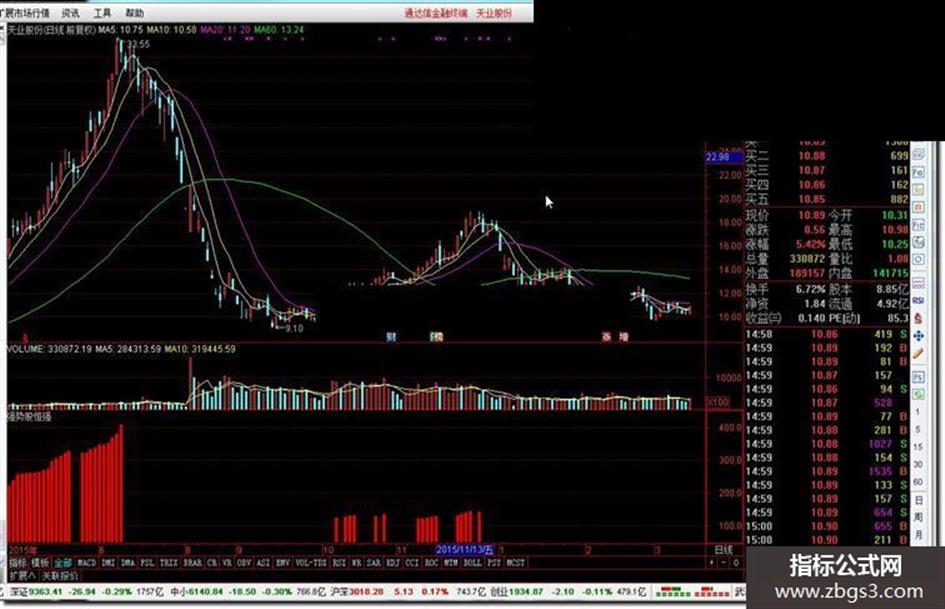Click the 财 info marker on chart
The image size is (945, 609).
[x=391, y=336]
